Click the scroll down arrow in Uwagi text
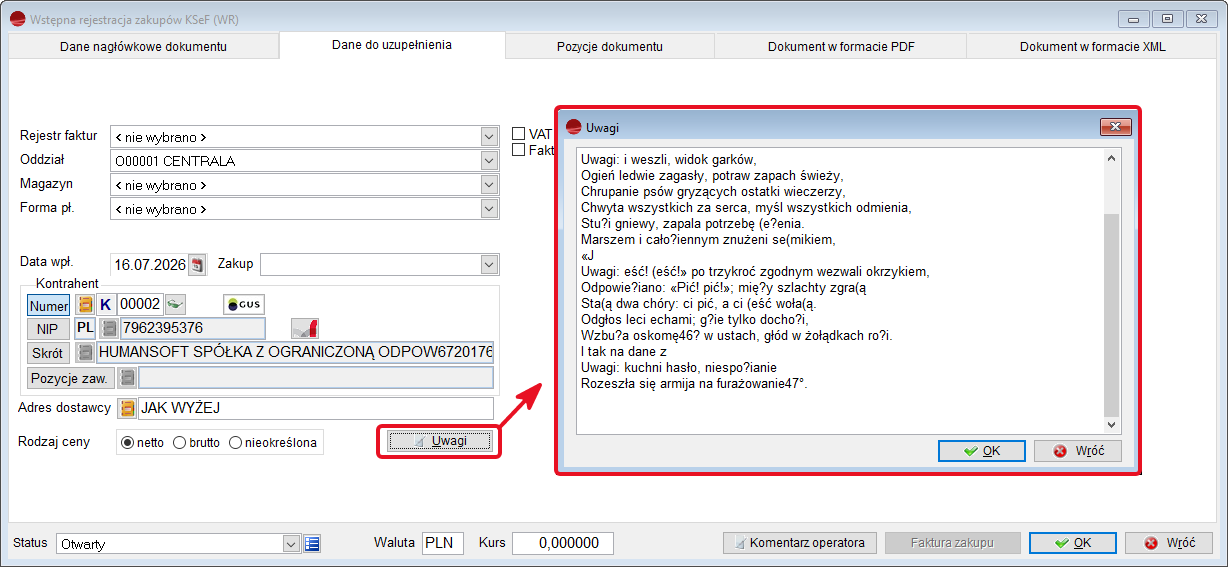The height and width of the screenshot is (567, 1228). click(x=1111, y=425)
